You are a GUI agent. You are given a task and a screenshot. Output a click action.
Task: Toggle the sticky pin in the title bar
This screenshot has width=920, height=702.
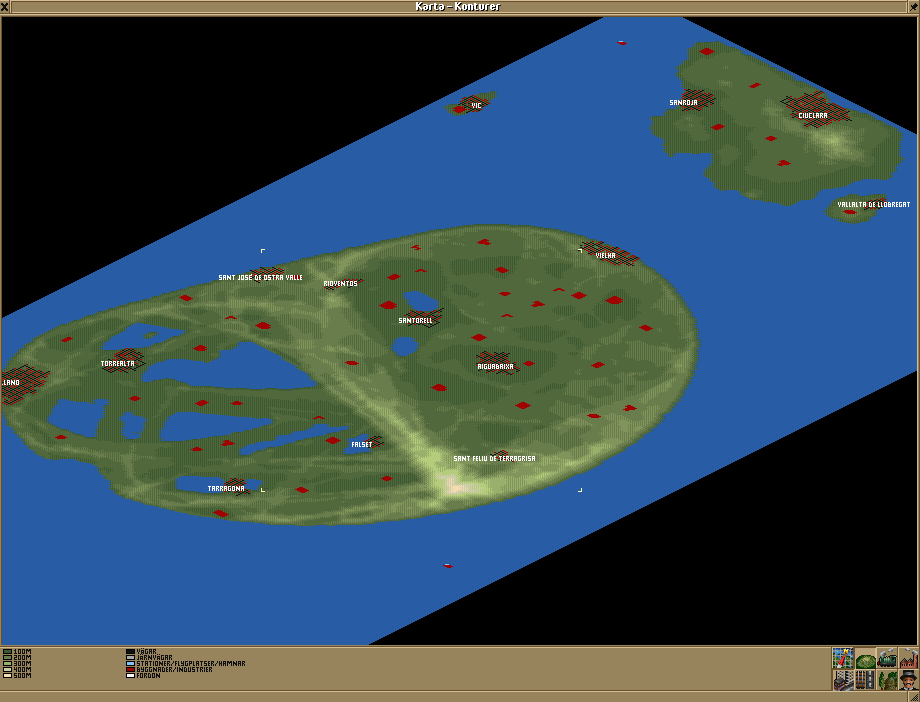(914, 6)
